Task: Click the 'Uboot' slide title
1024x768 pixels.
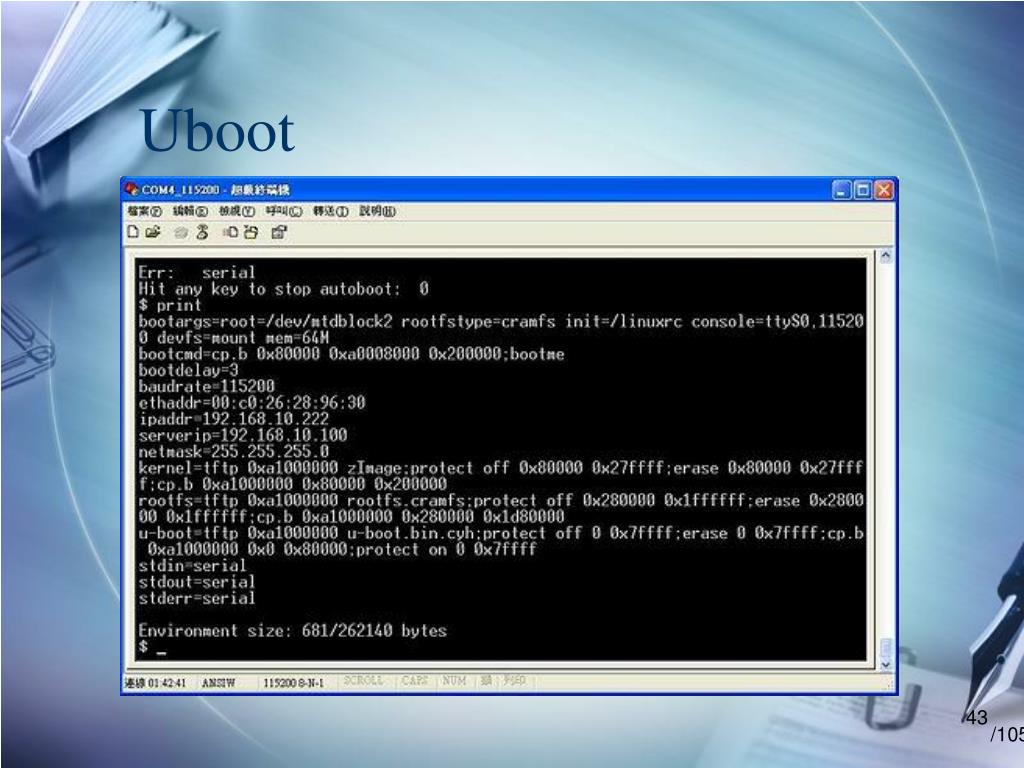Action: [217, 130]
